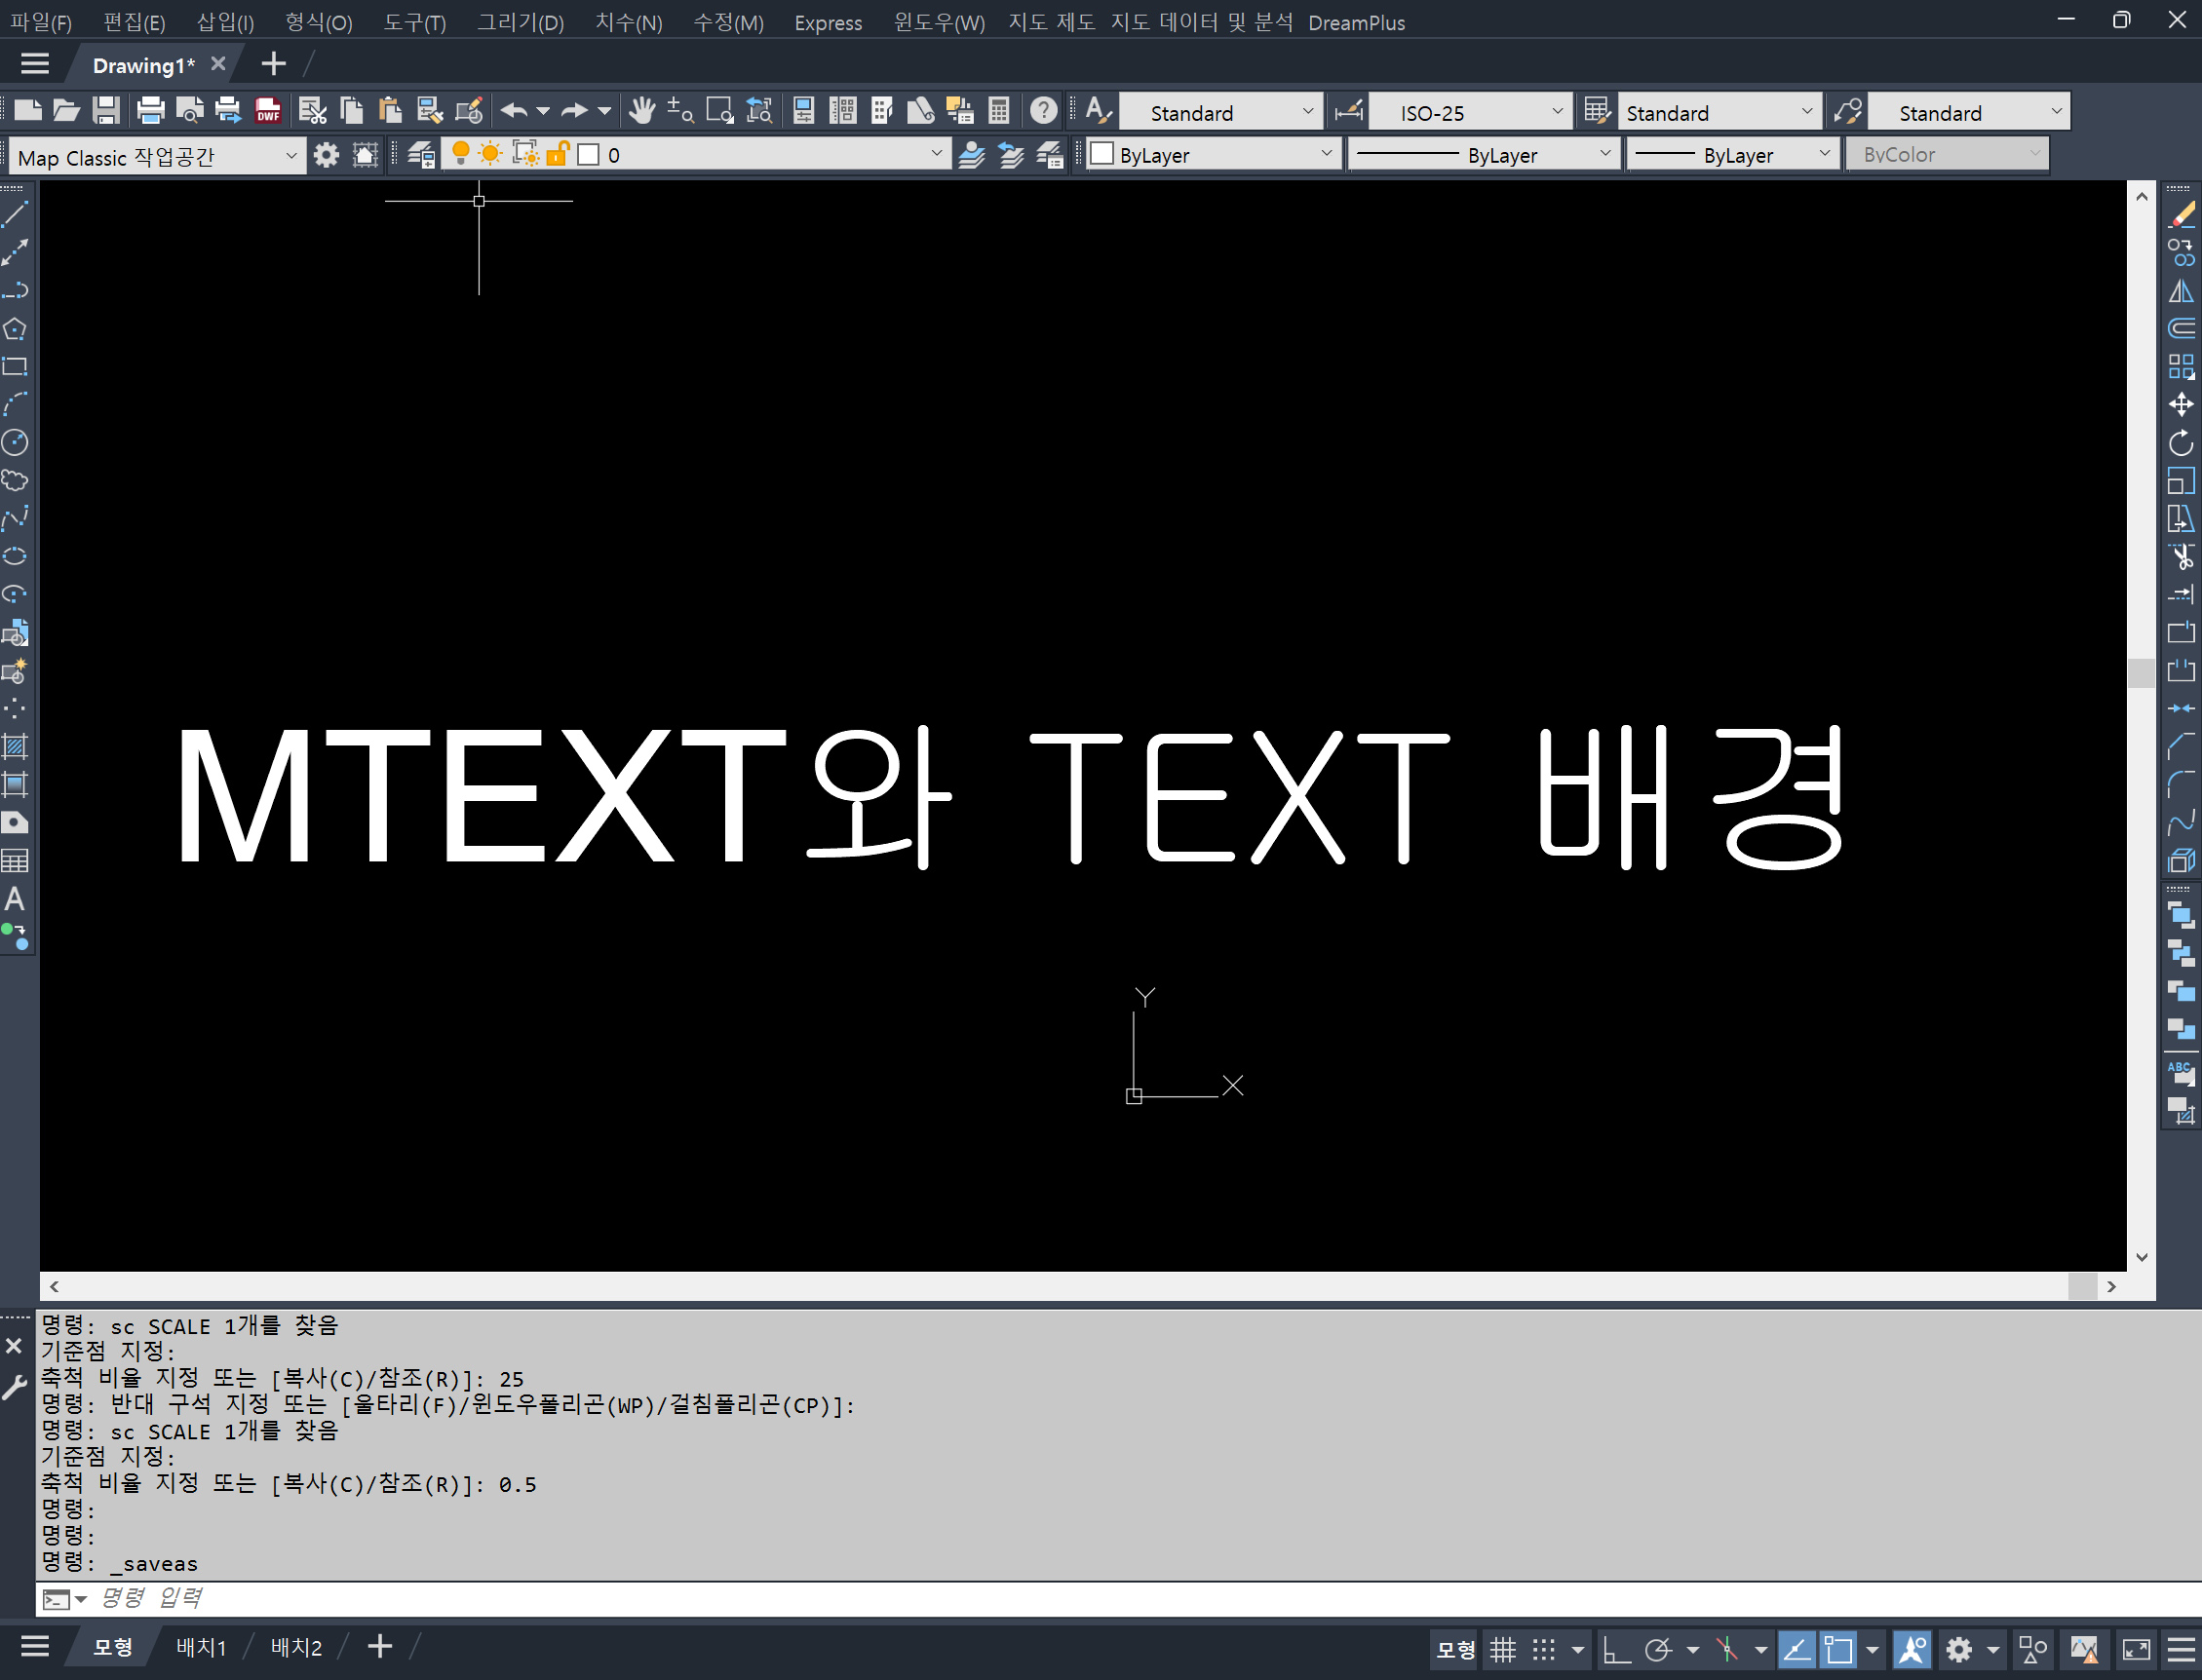Click the 모형 model space status button
Image resolution: width=2202 pixels, height=1680 pixels.
coord(1456,1649)
